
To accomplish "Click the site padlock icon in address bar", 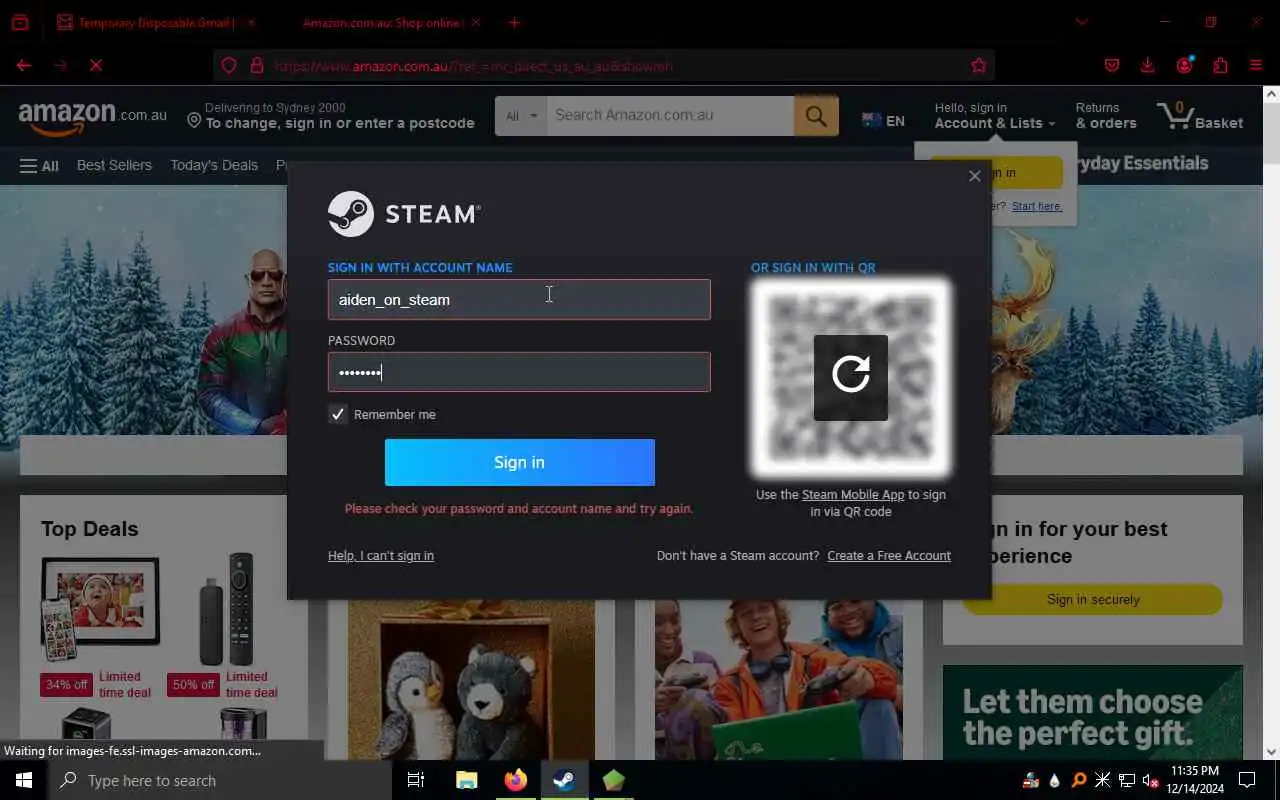I will click(257, 66).
